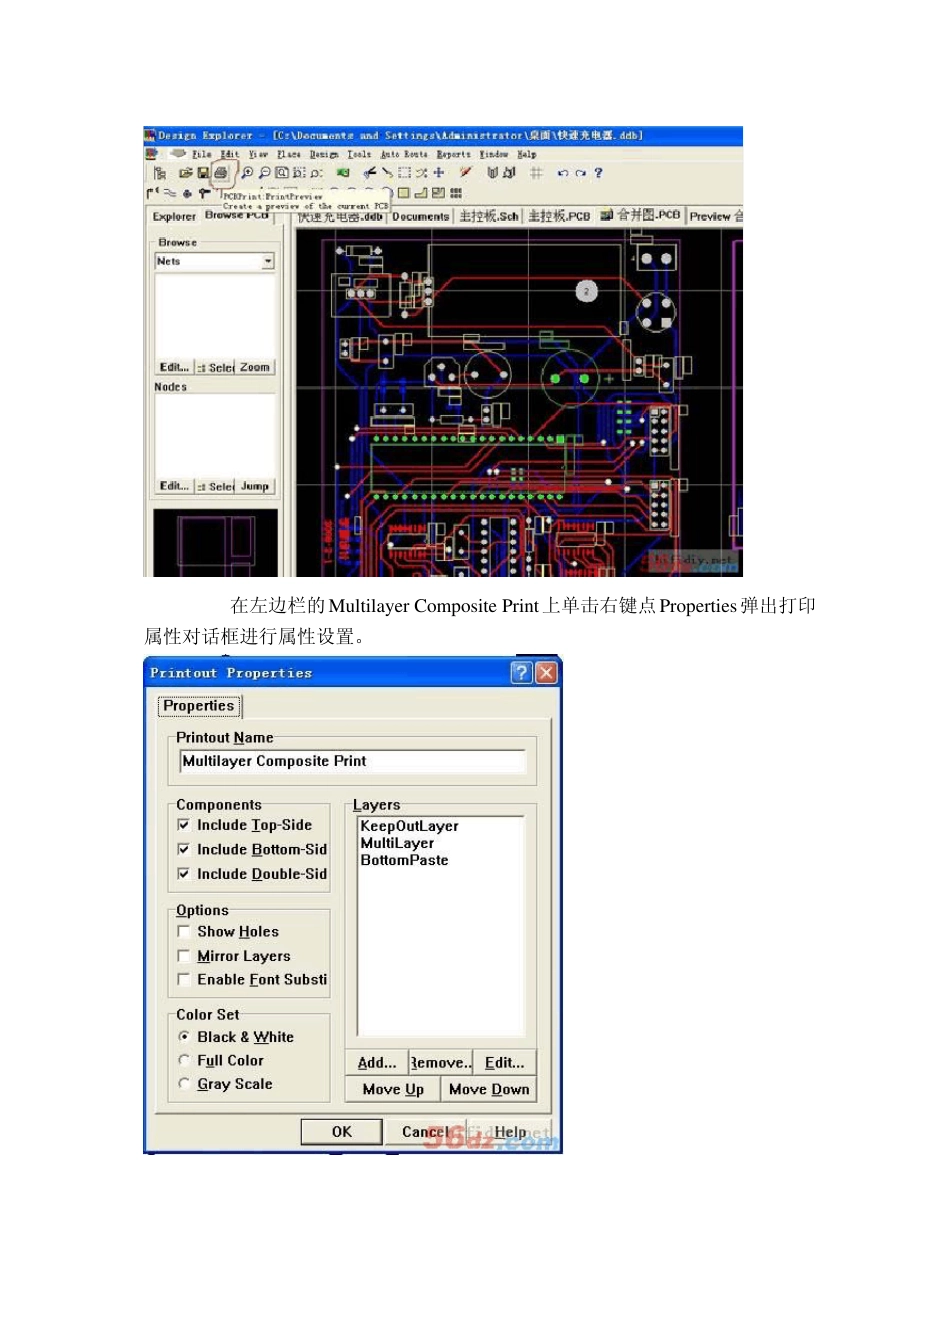Click the Zoom Out magnifier icon
This screenshot has width=950, height=1344.
(264, 173)
